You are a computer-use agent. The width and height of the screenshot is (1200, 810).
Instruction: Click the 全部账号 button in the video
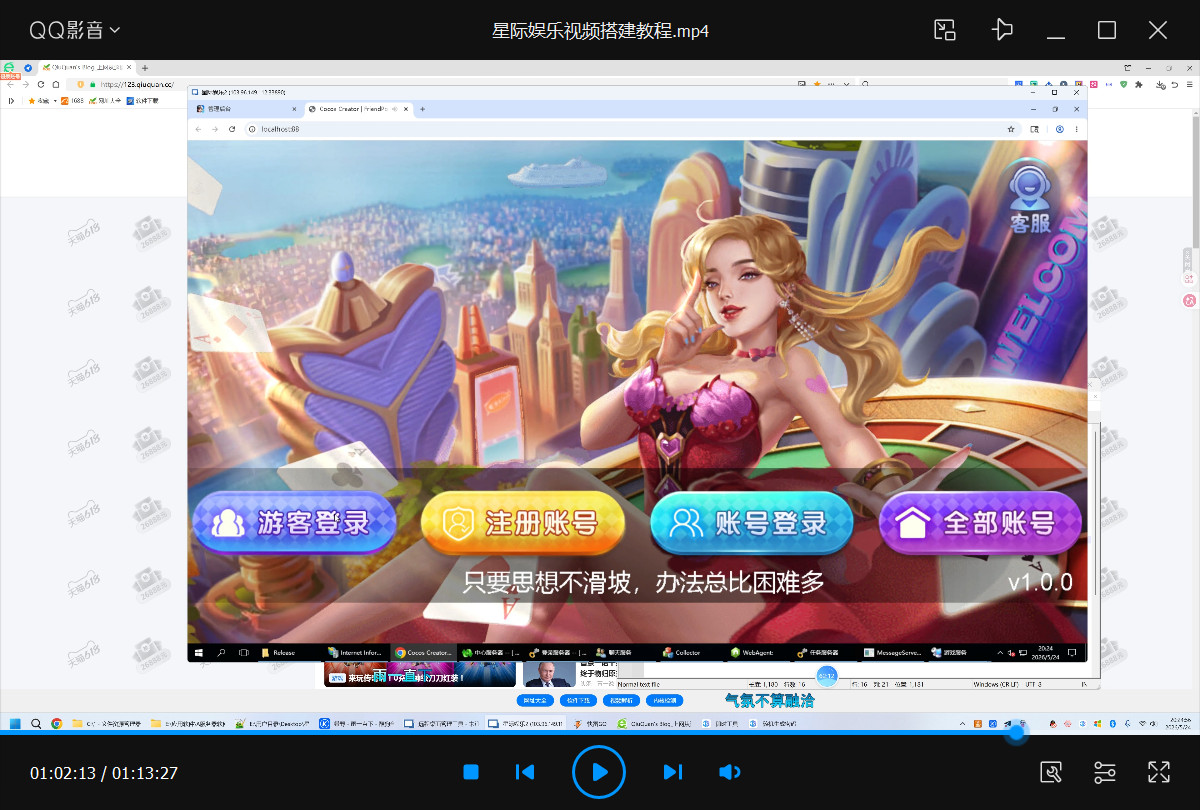(980, 522)
